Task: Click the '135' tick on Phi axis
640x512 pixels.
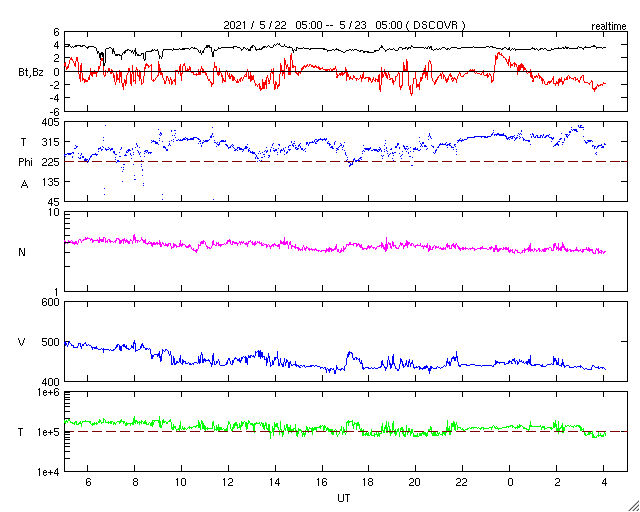Action: (x=51, y=182)
